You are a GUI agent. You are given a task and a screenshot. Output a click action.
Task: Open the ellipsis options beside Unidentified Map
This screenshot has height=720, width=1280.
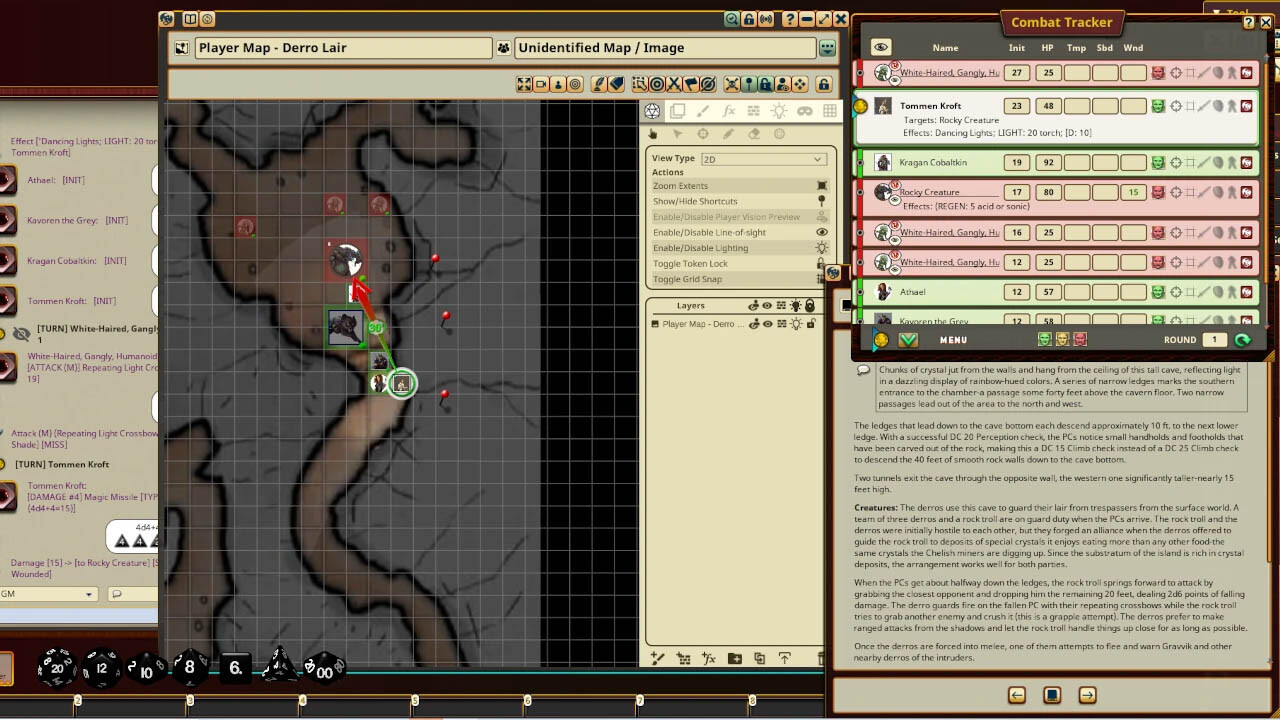(826, 47)
